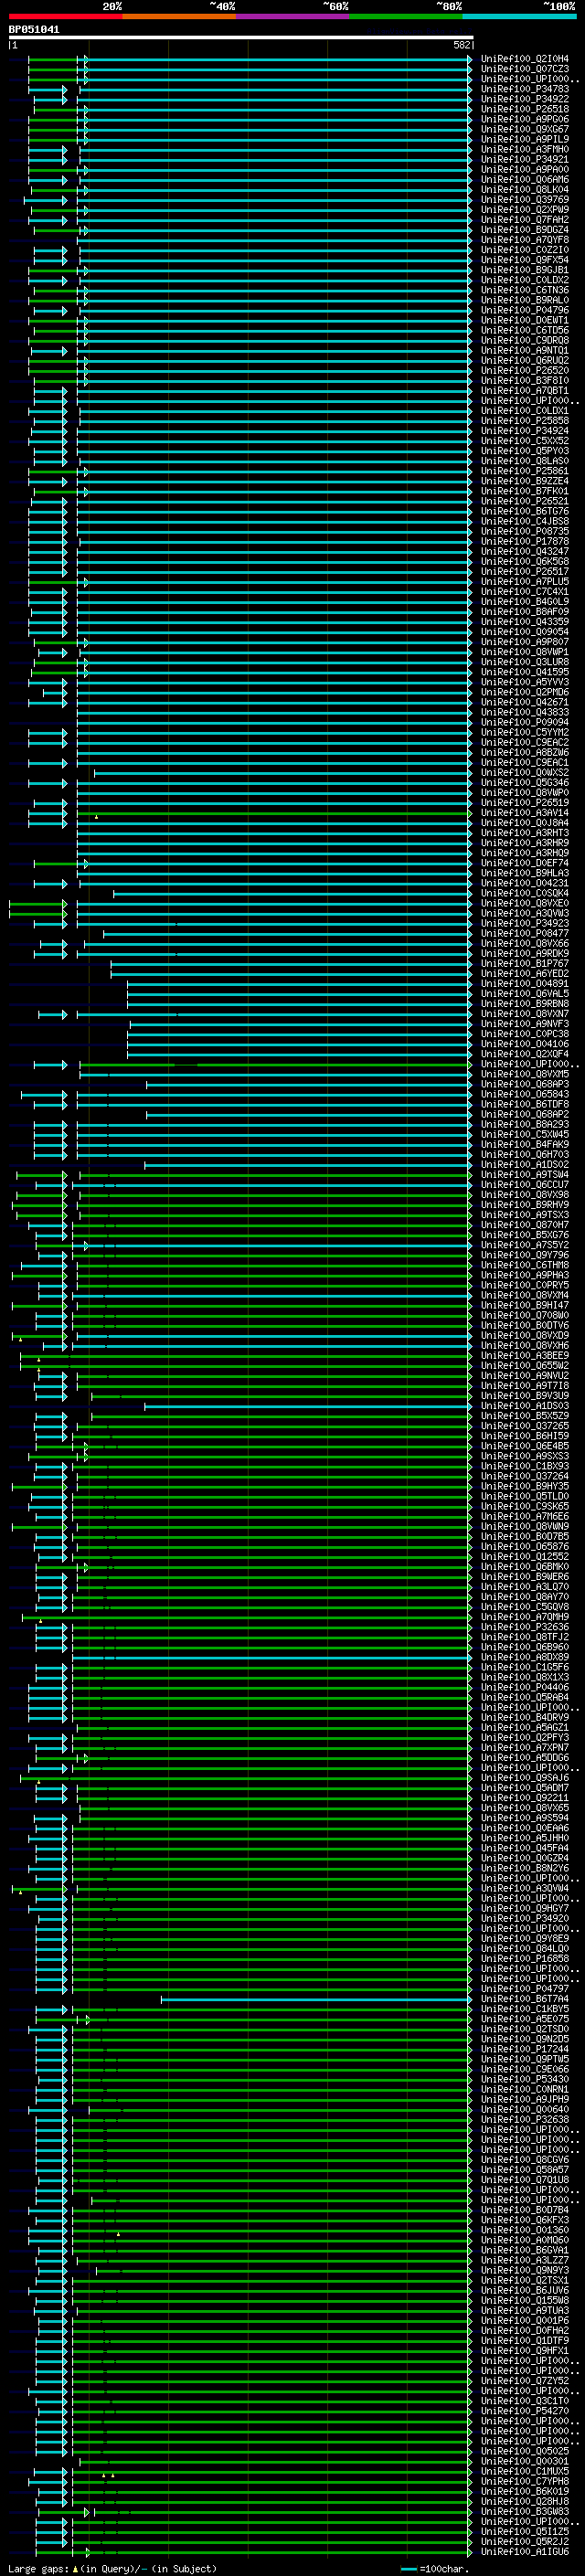Click the white query length bar
The image size is (585, 2576).
[241, 37]
